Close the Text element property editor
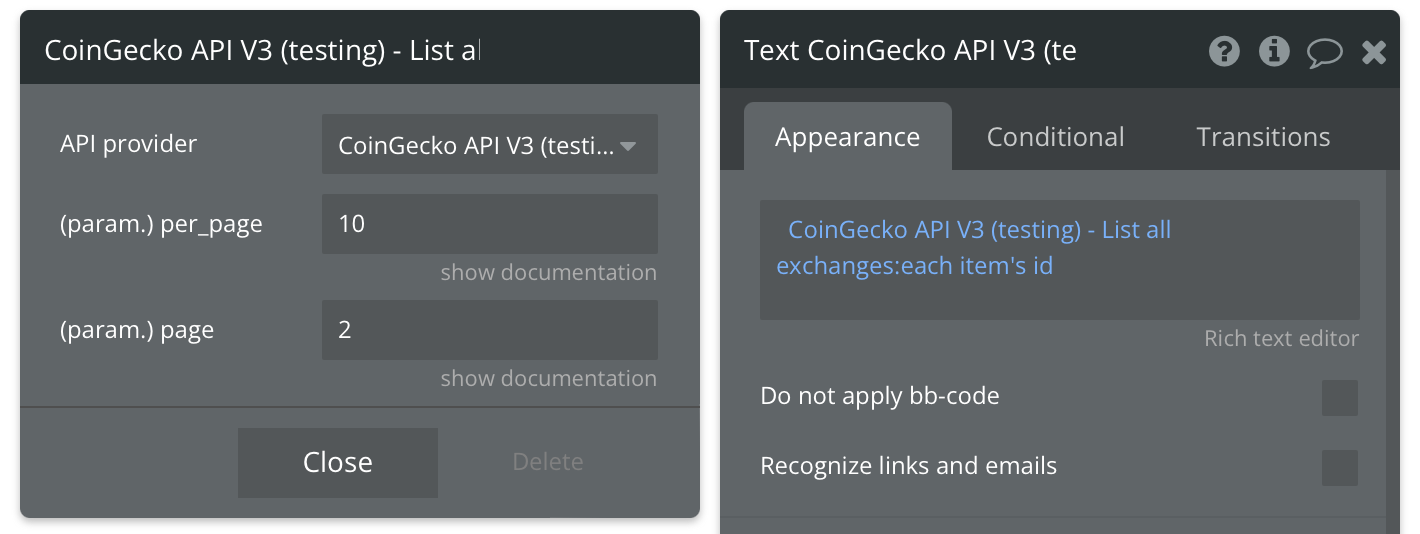Image resolution: width=1420 pixels, height=534 pixels. coord(1374,52)
